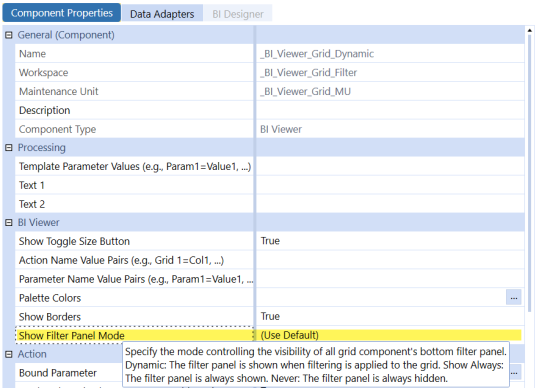Click the Parameter Name Value Pairs field
Viewport: 536px width, 388px height.
point(390,279)
